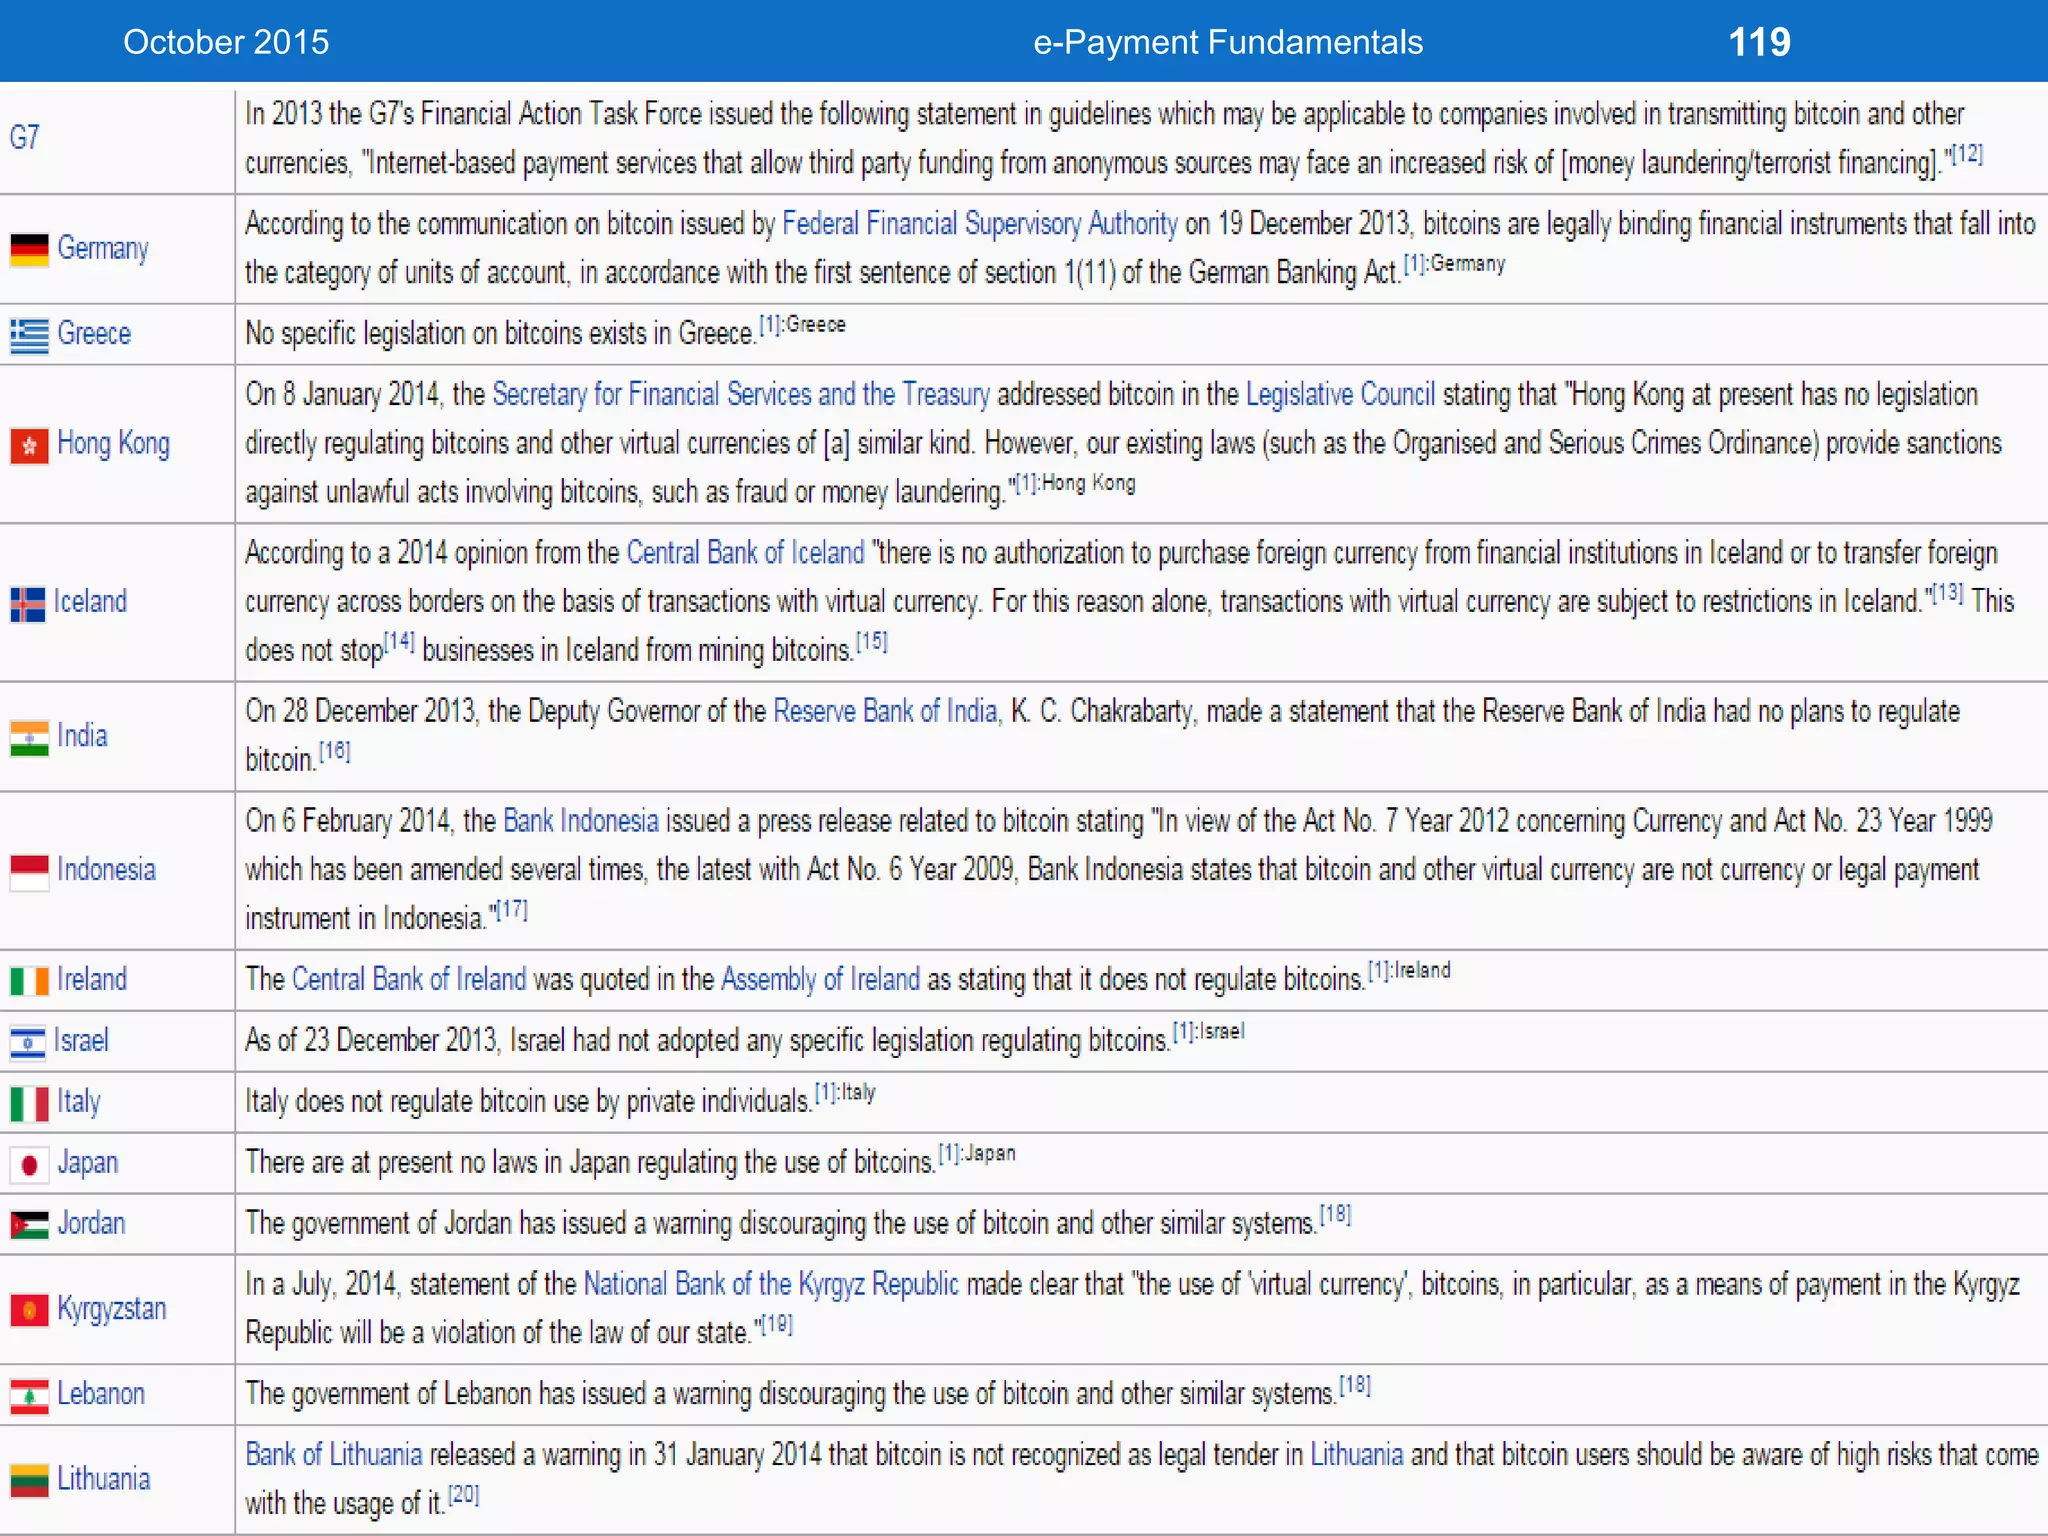Open the Germany country link
Viewport: 2048px width, 1536px height.
point(103,248)
